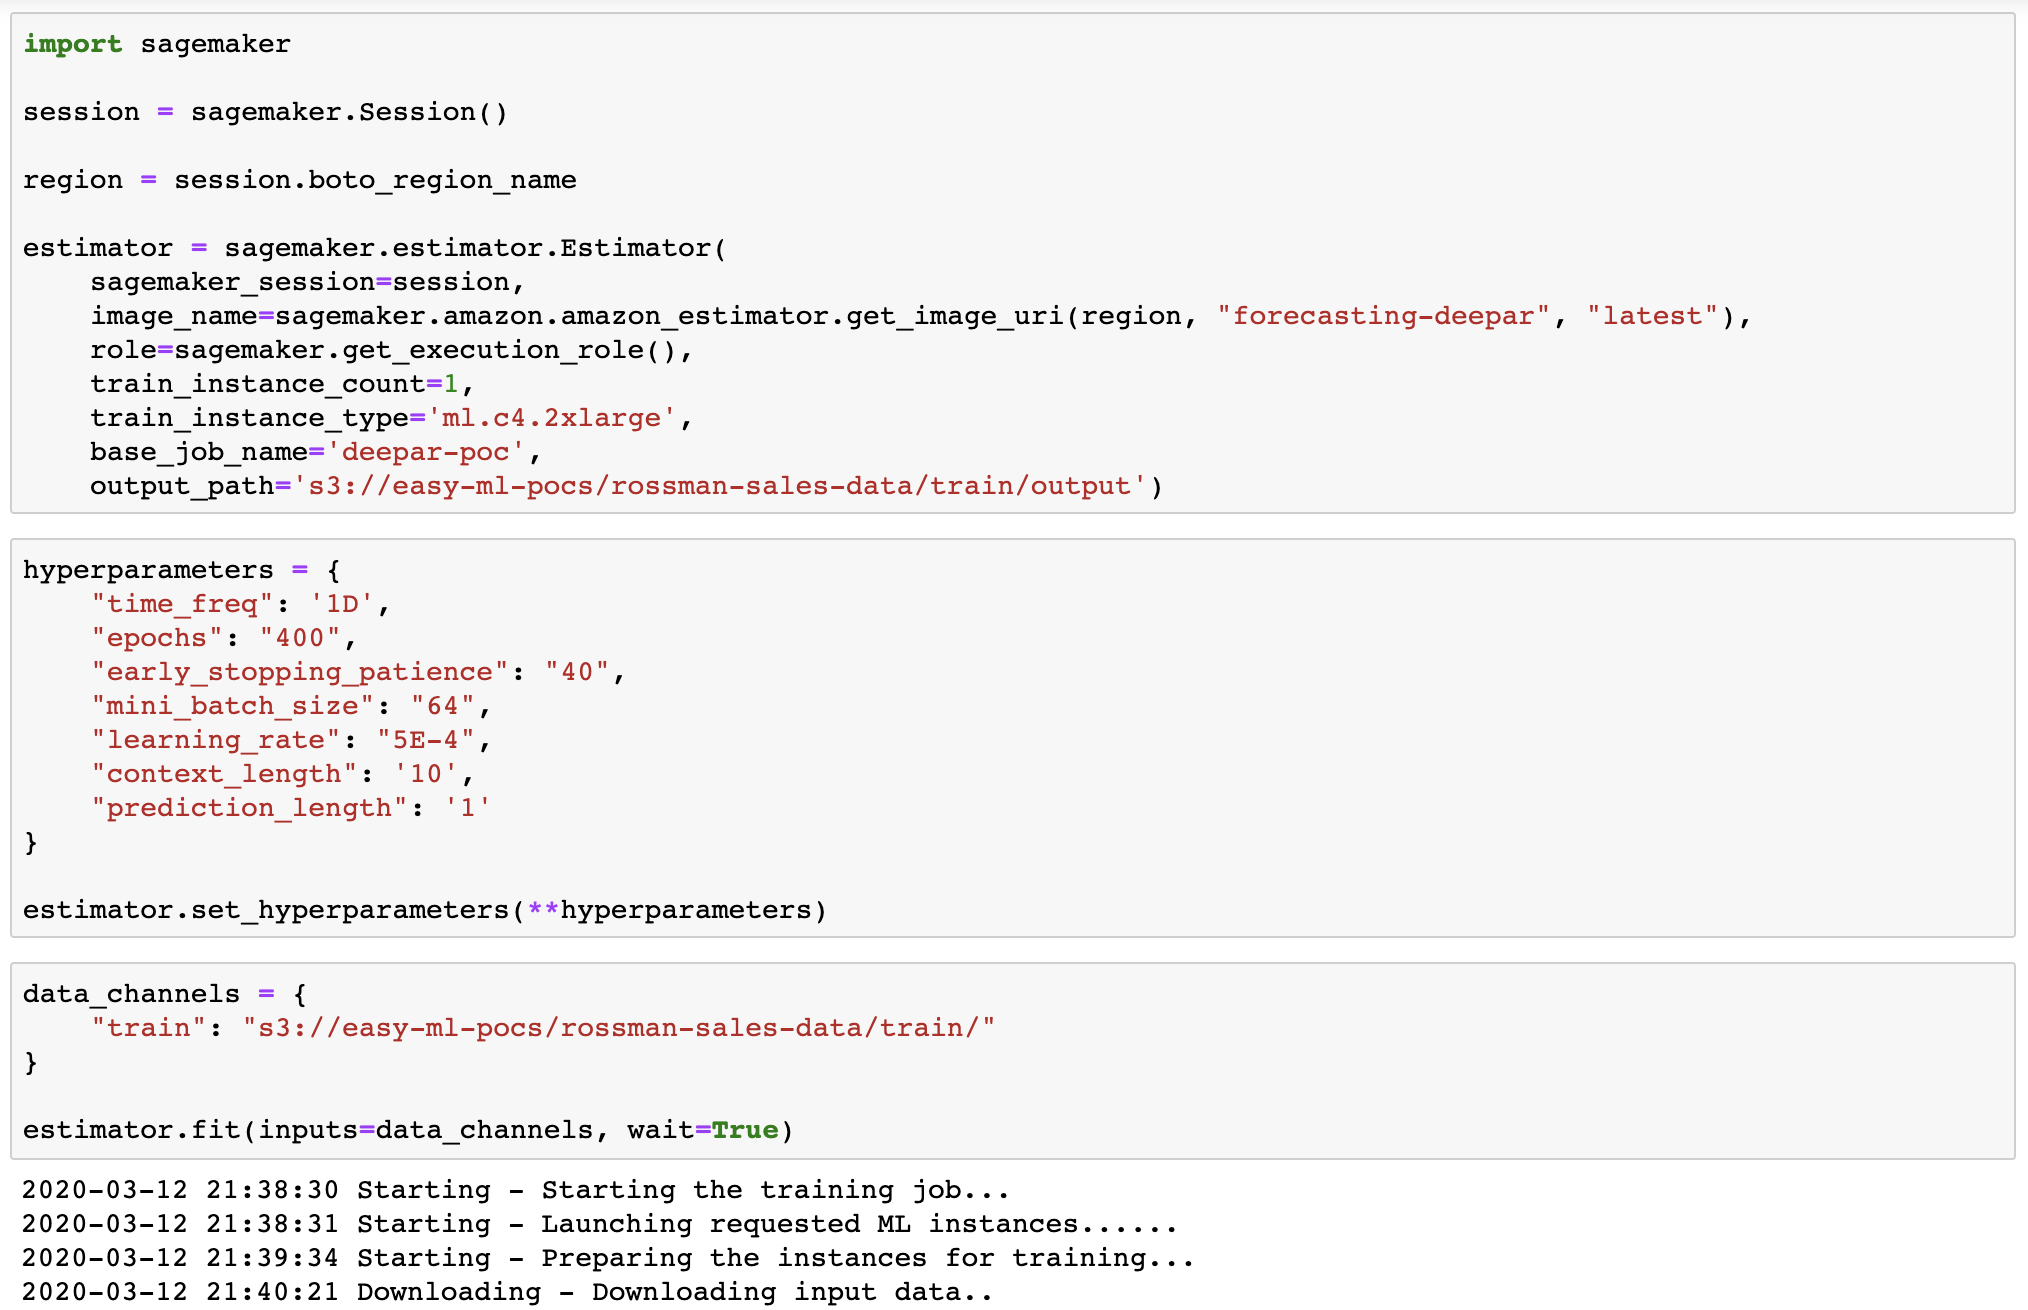Click the sagemaker.Session() assignment line
The height and width of the screenshot is (1310, 2028).
click(265, 112)
